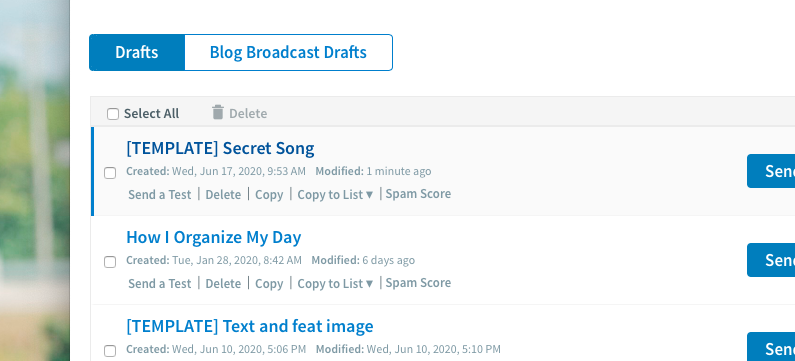Expand Copy to List for Secret Song
This screenshot has height=361, width=795.
pyautogui.click(x=335, y=195)
